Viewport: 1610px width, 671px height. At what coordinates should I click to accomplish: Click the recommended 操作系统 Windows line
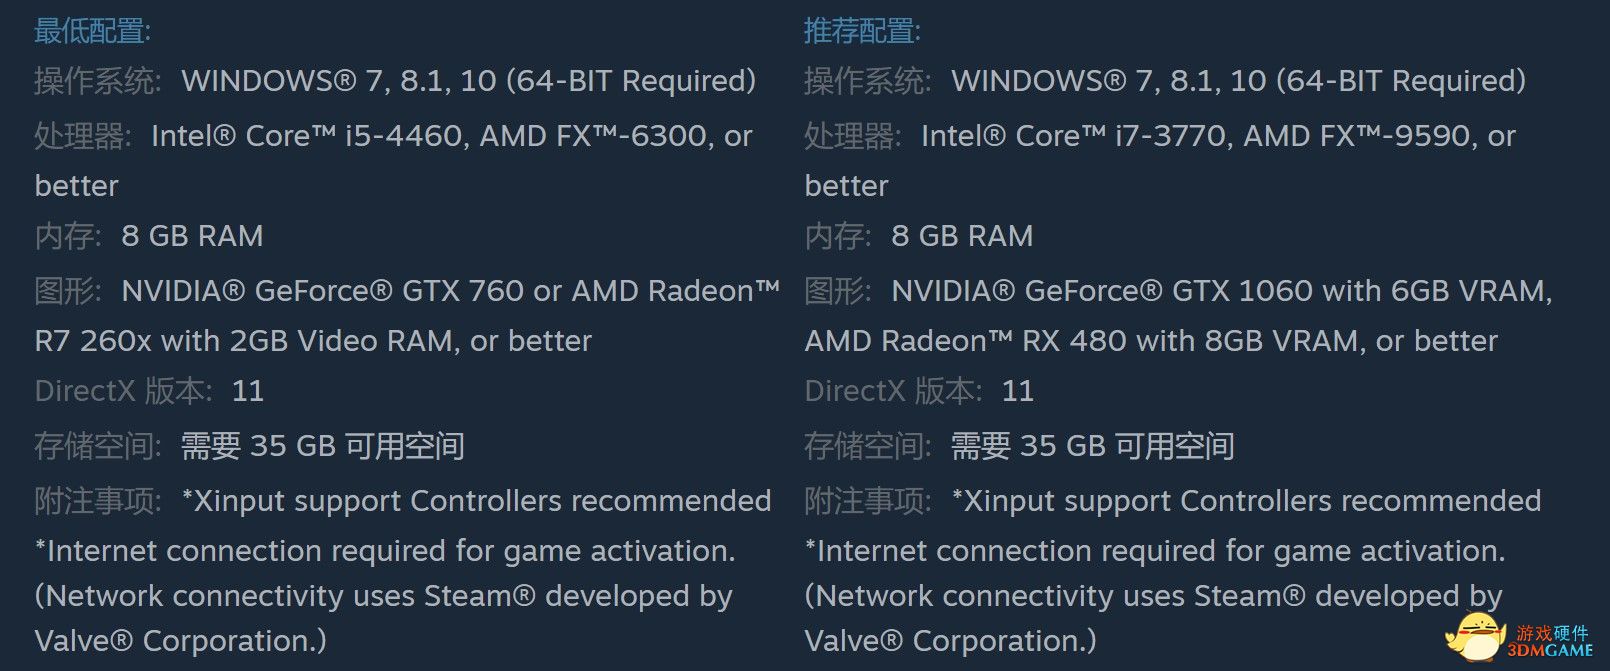pos(1165,81)
